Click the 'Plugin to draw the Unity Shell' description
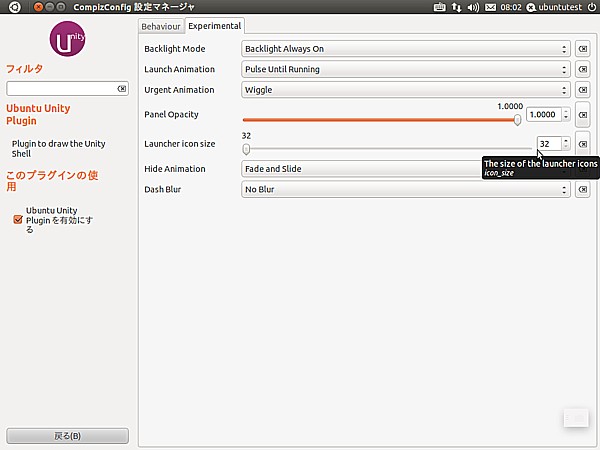This screenshot has width=600, height=450. click(x=59, y=148)
